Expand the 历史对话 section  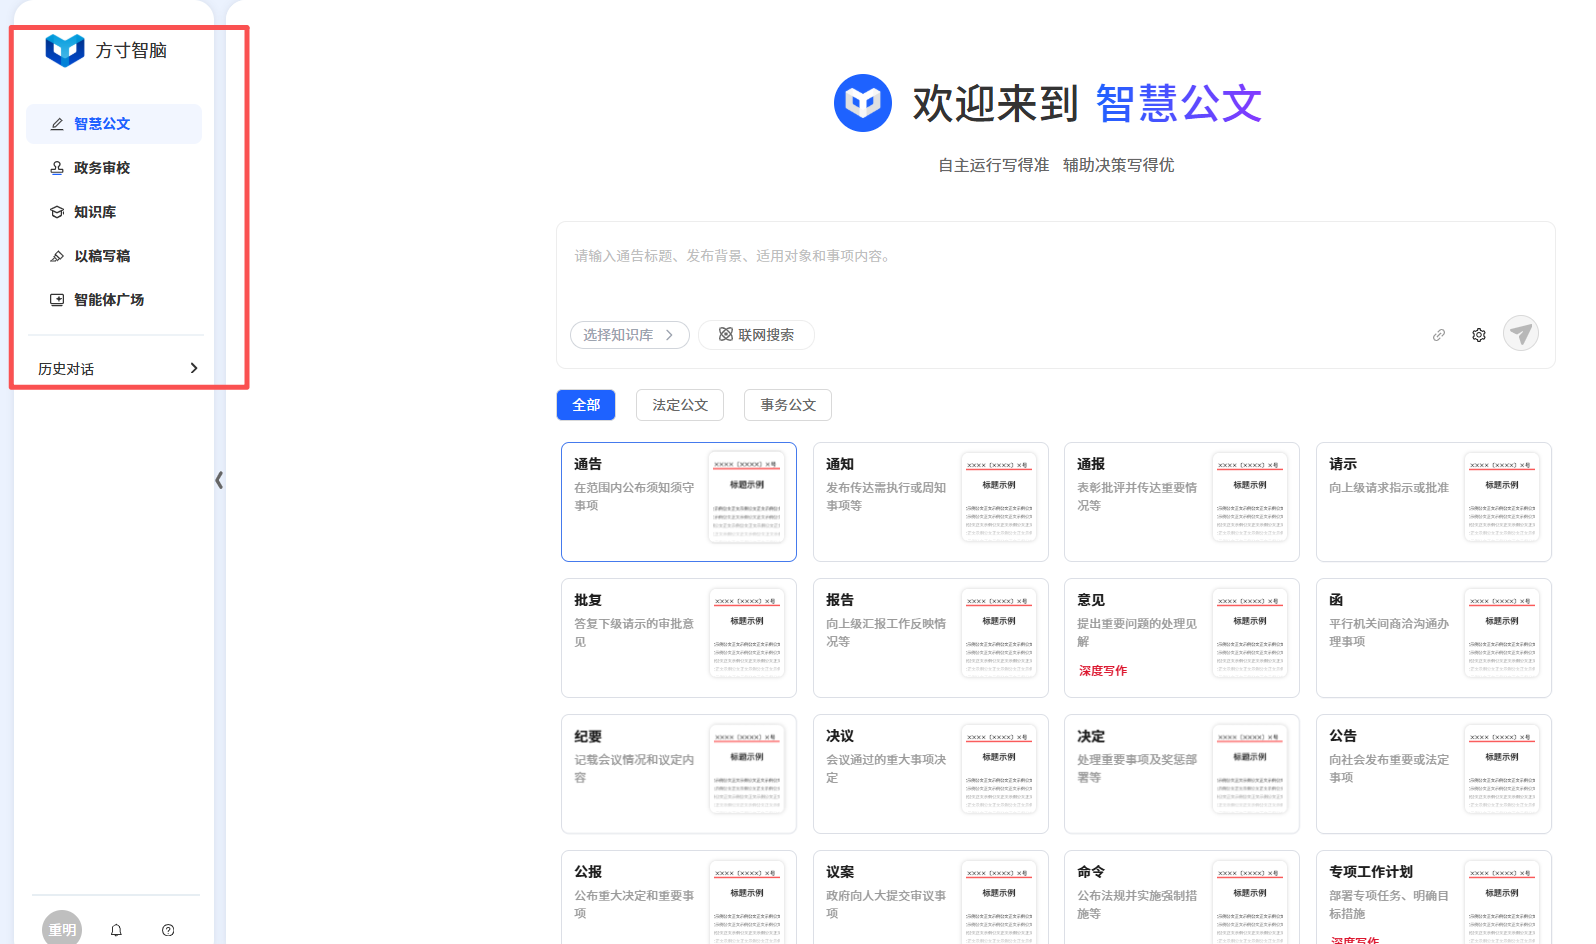point(116,369)
